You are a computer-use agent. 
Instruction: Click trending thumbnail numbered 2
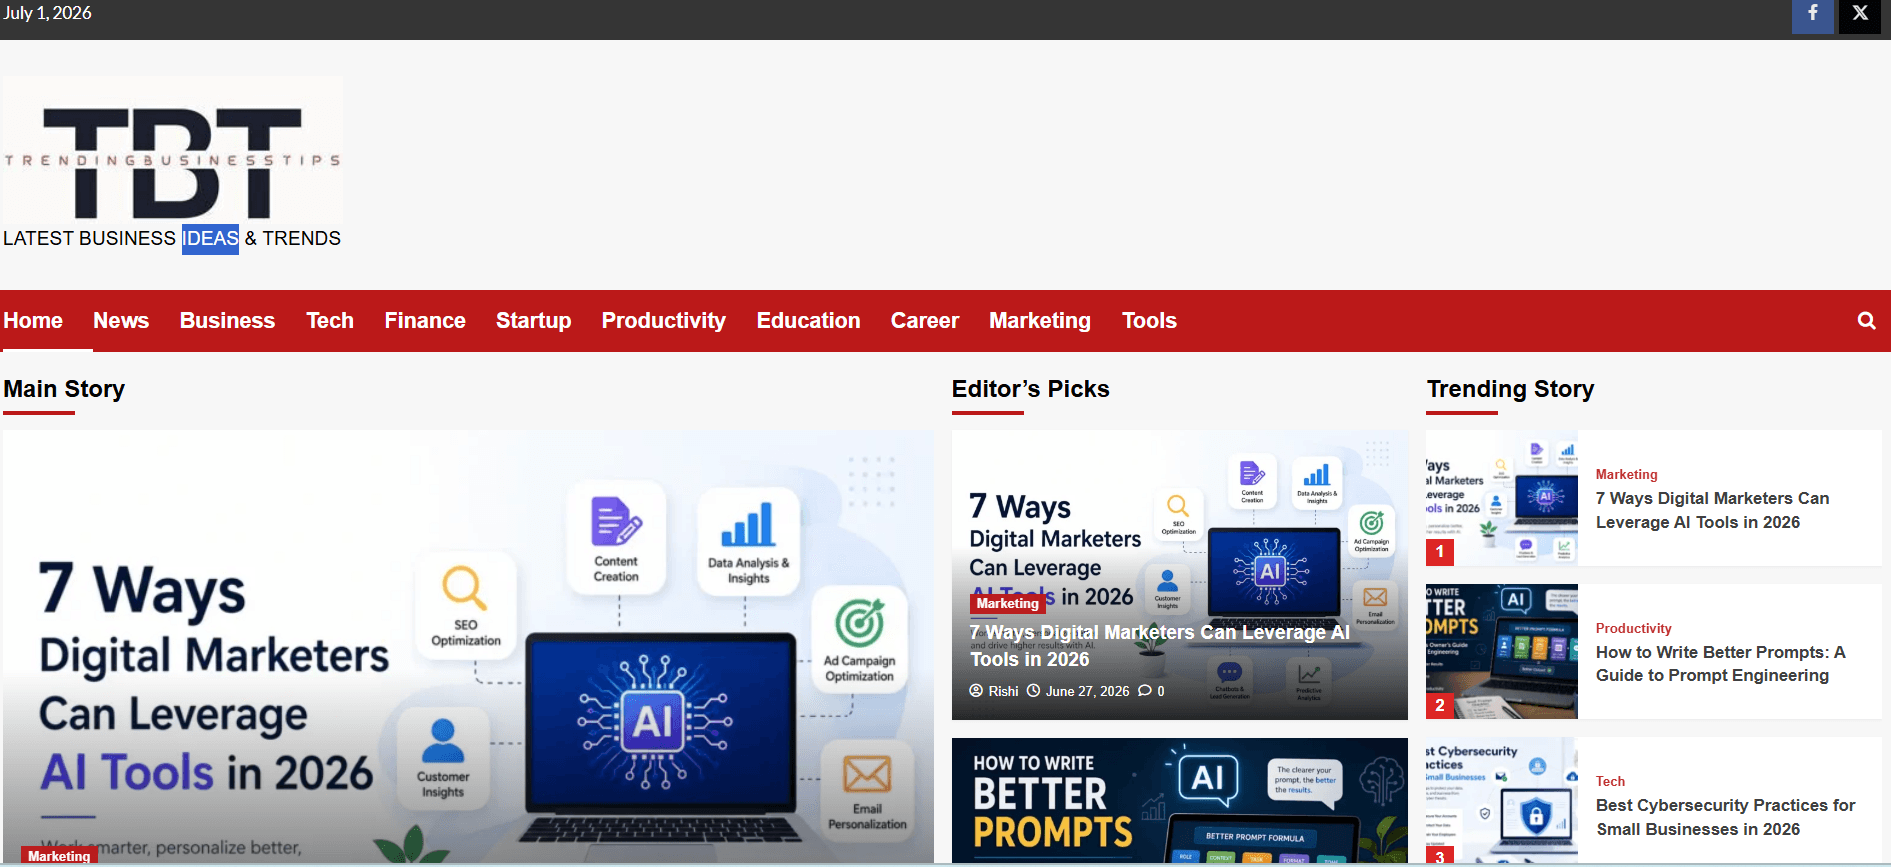click(1502, 651)
